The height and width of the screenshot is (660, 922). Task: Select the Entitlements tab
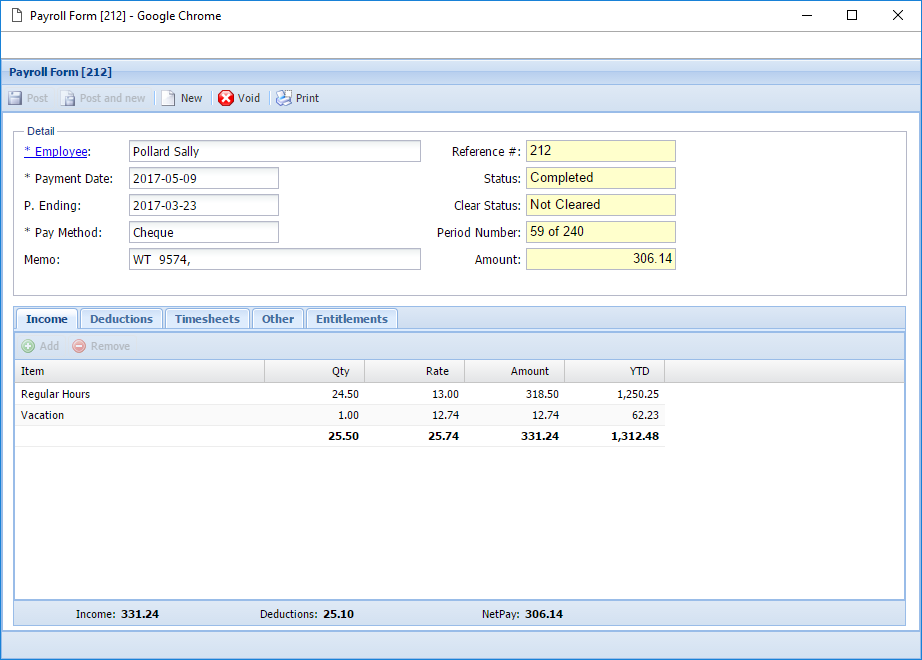click(x=351, y=318)
